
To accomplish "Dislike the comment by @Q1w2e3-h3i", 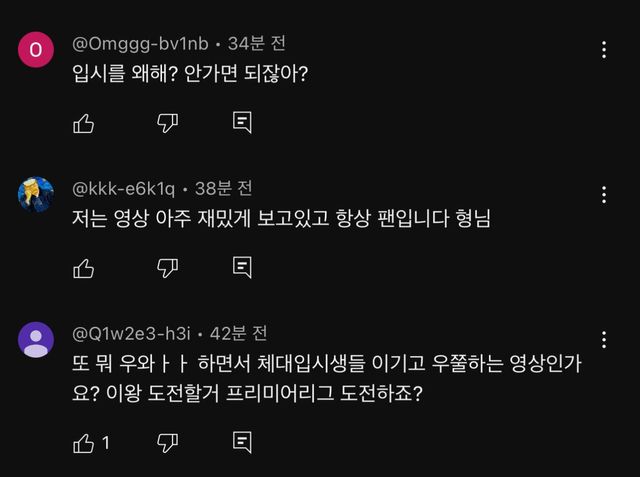I will 168,441.
